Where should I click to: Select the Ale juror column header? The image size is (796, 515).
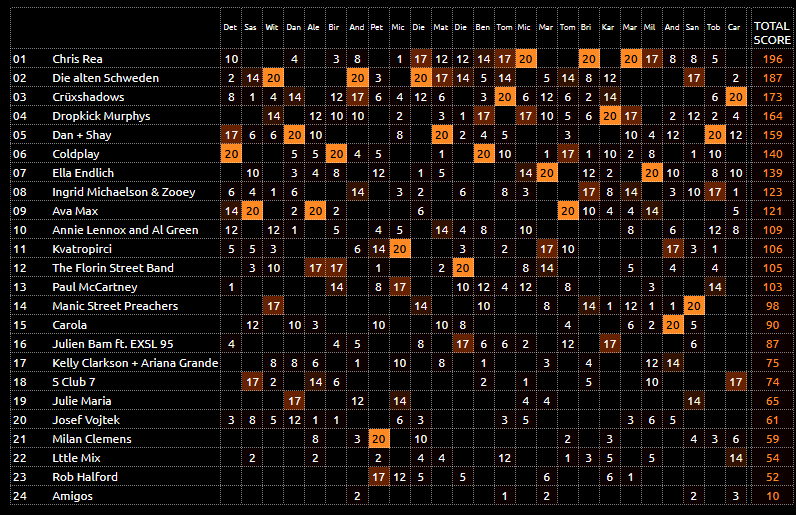[313, 27]
